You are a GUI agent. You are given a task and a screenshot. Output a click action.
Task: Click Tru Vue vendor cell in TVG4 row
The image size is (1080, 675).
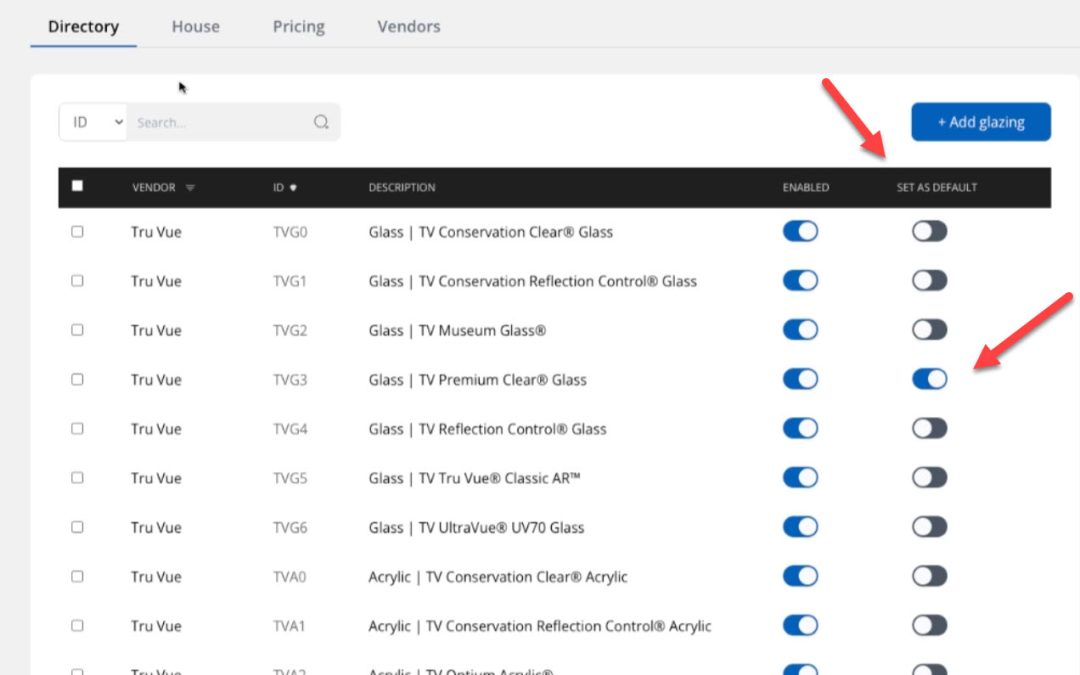coord(156,429)
